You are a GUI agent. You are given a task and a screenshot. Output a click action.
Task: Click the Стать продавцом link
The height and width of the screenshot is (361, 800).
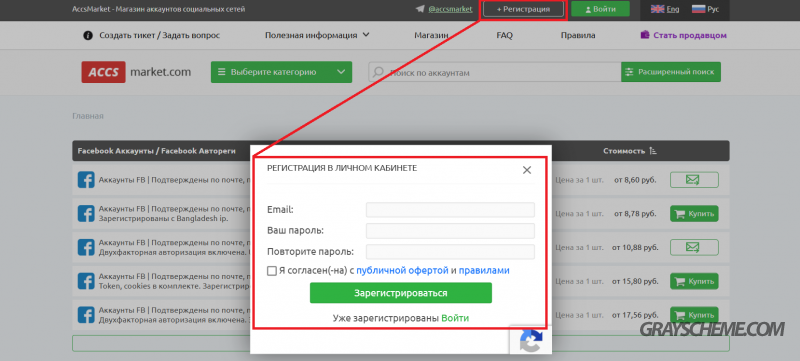click(690, 35)
